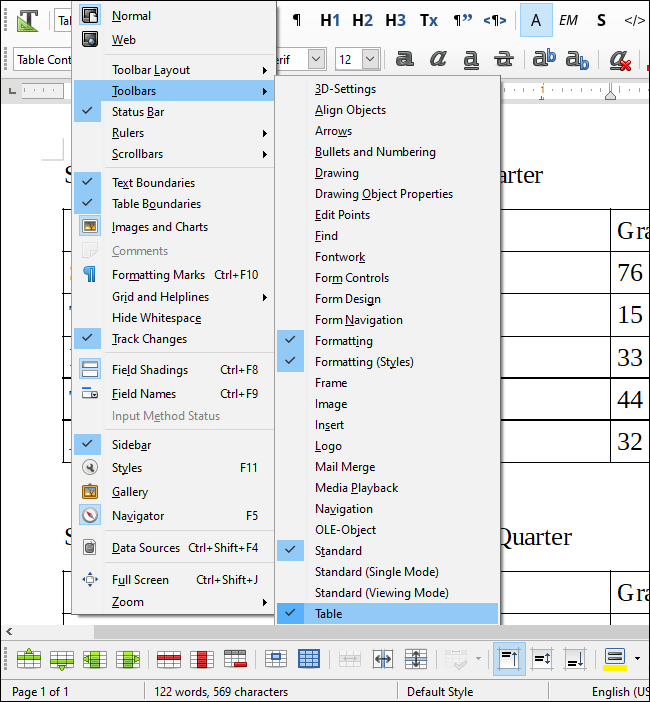Uncheck Table Boundaries option

[x=174, y=204]
